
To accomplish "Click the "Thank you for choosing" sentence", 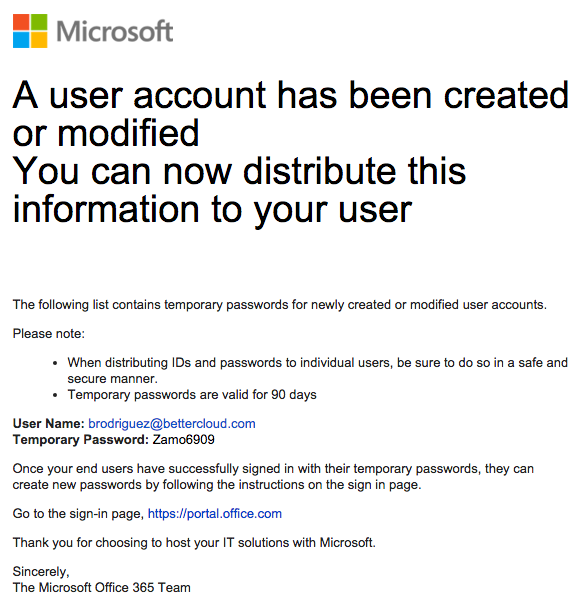I will (194, 542).
